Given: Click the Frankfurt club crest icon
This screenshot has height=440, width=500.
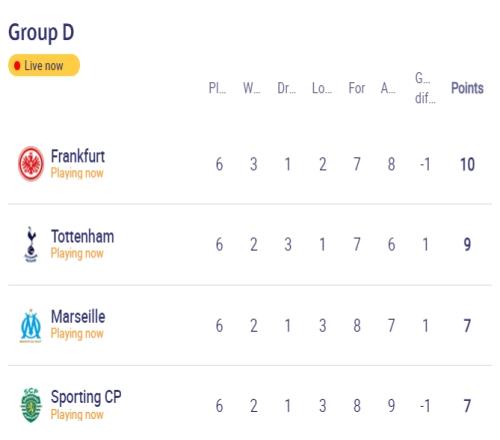Looking at the screenshot, I should [x=31, y=164].
